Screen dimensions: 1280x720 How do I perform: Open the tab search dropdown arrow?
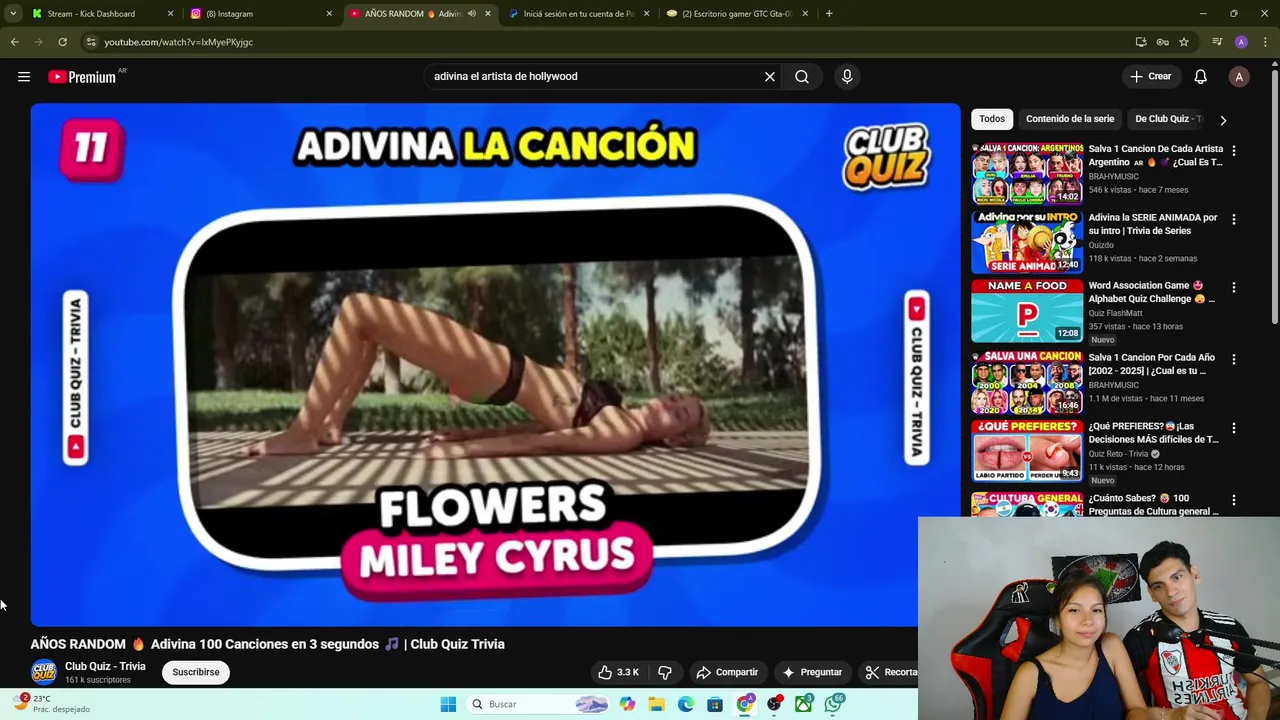click(x=13, y=14)
